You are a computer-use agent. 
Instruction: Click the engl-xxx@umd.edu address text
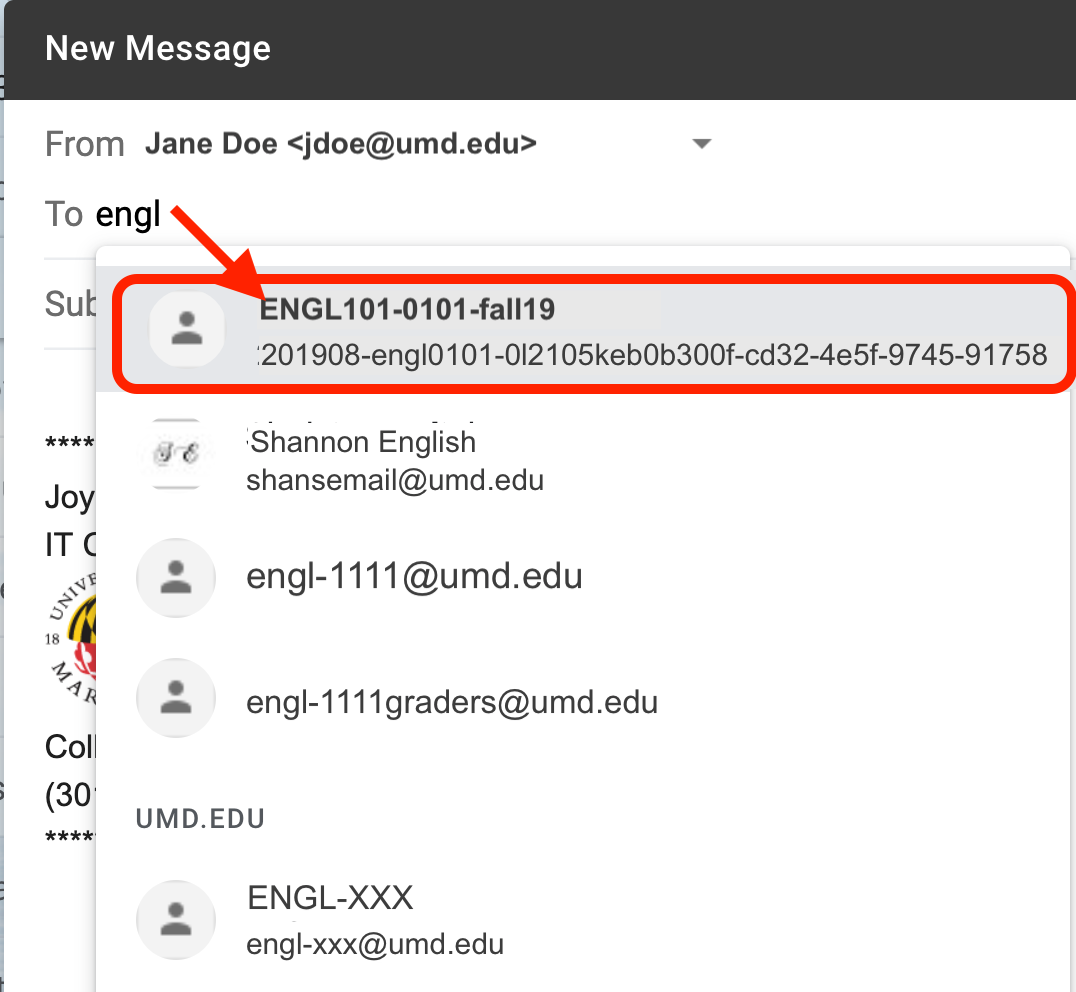click(x=375, y=945)
